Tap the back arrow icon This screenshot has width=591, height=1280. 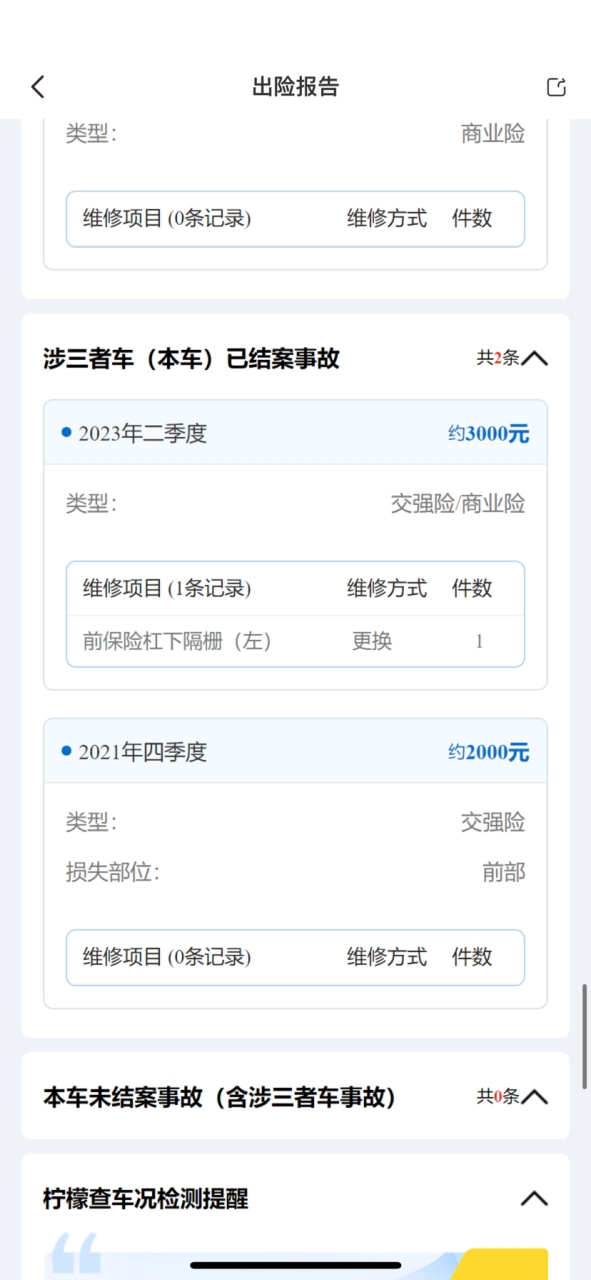tap(38, 87)
